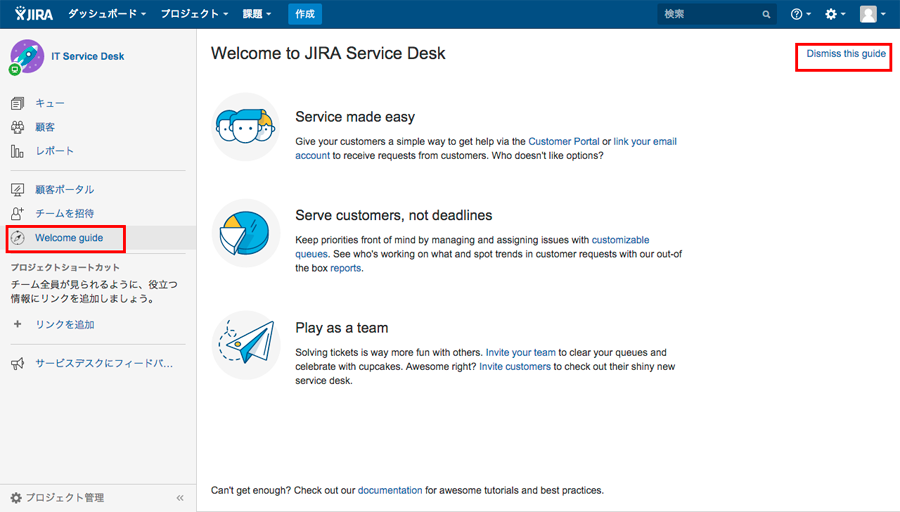Click the プロジェクト管理 gear icon
Screen dimensions: 900x512
[x=16, y=498]
